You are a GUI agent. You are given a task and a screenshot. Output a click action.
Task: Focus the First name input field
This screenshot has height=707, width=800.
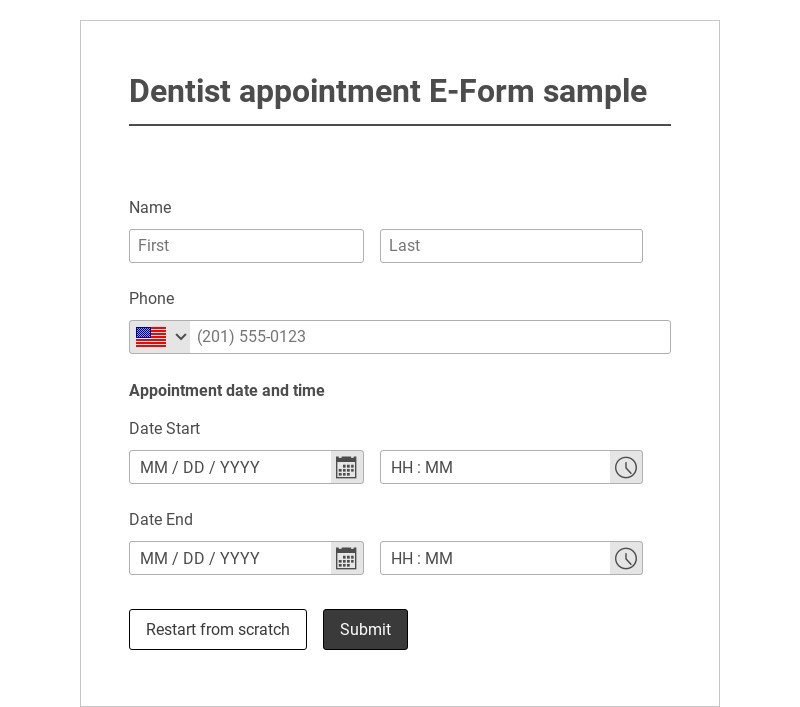246,246
